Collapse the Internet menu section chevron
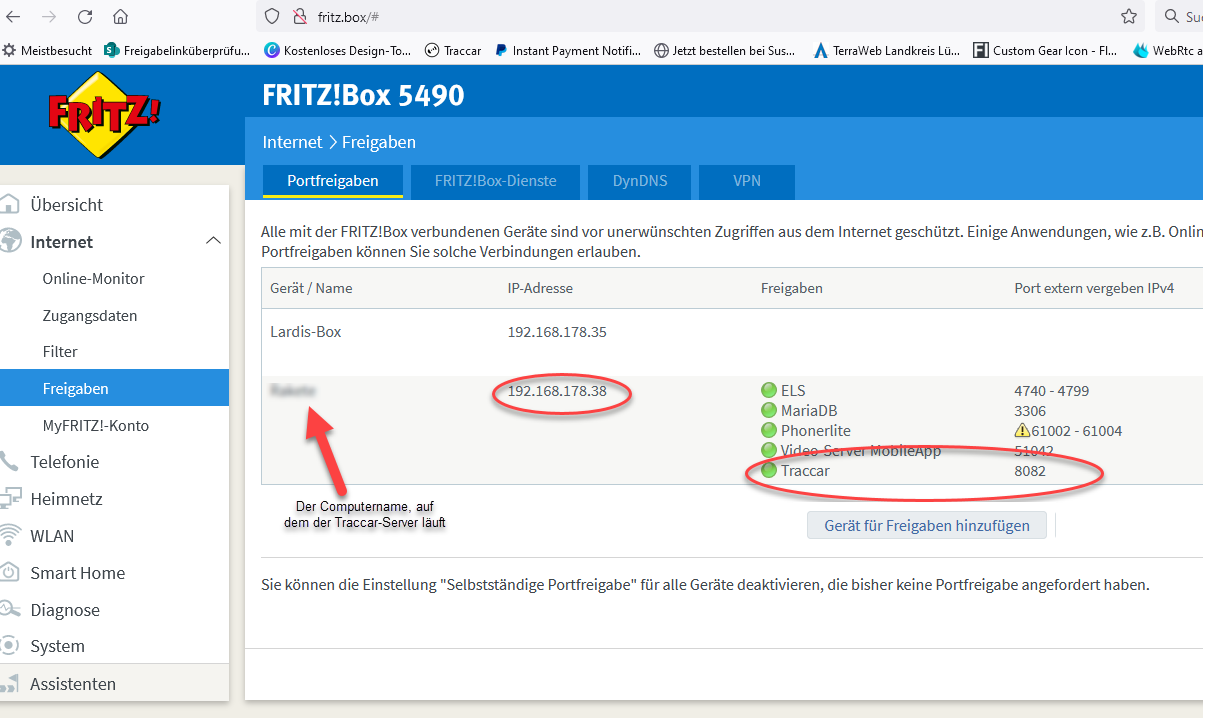This screenshot has width=1205, height=718. [213, 241]
